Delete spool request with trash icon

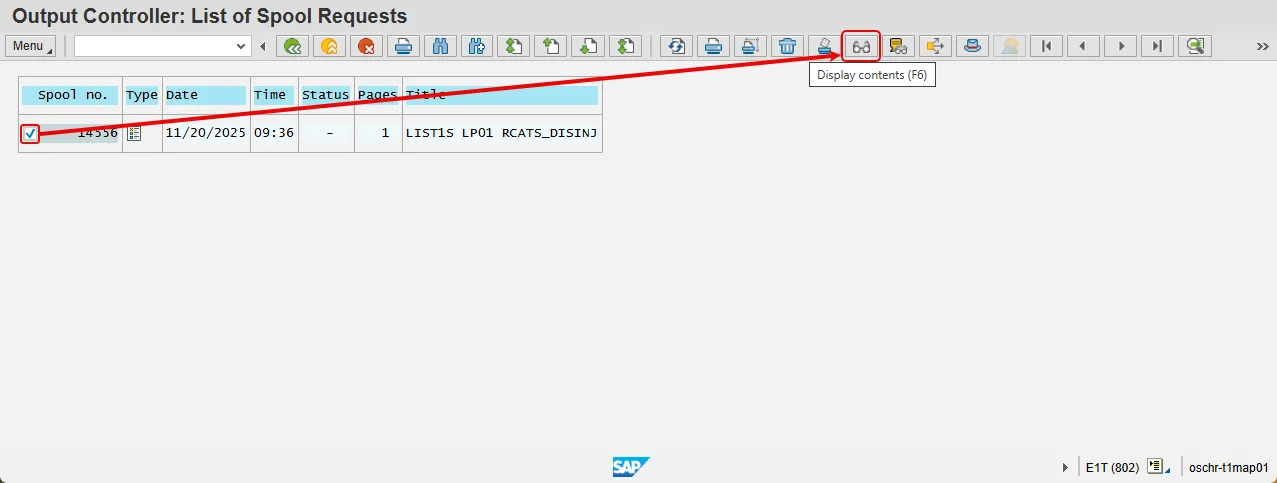[x=788, y=46]
